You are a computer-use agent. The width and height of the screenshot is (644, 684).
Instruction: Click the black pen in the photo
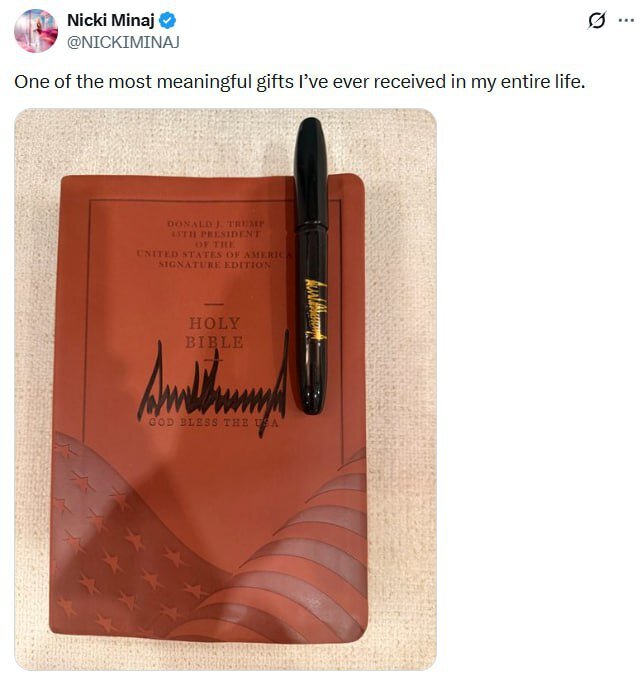pyautogui.click(x=311, y=265)
